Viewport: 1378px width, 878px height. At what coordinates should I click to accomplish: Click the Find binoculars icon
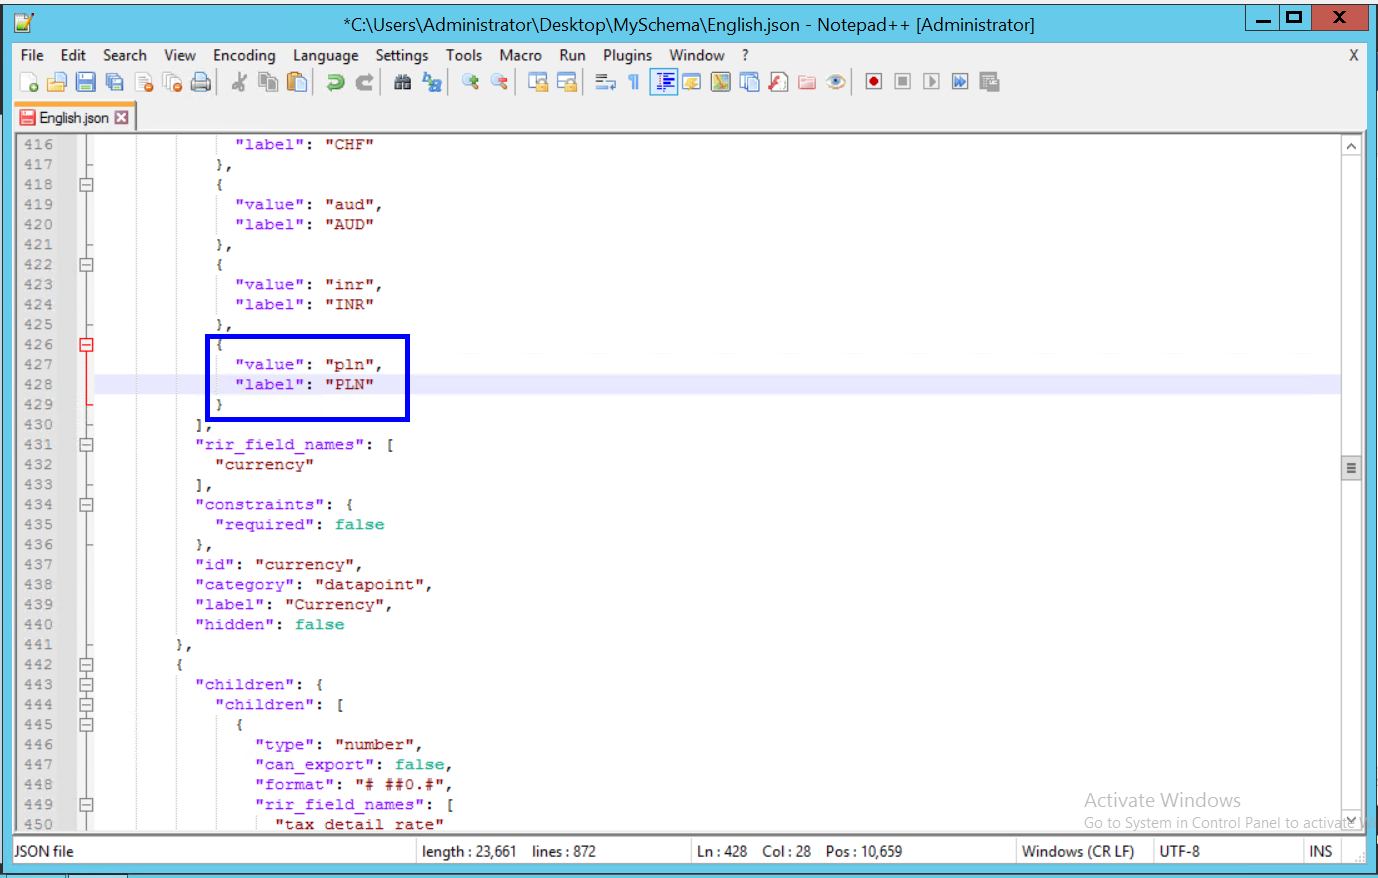click(x=403, y=82)
